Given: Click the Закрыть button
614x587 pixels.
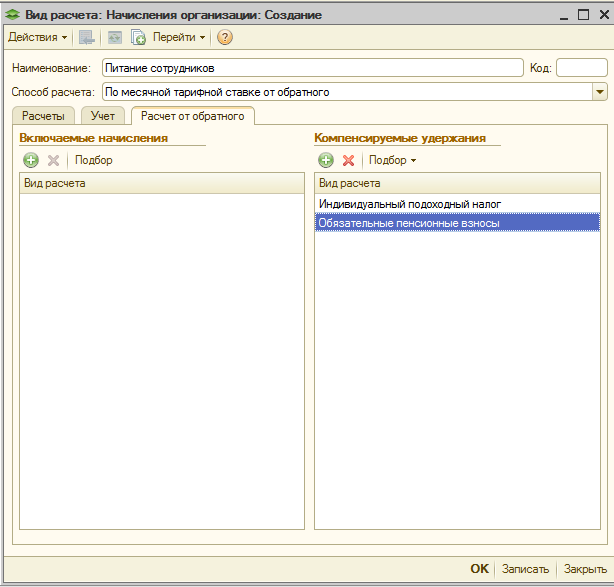Looking at the screenshot, I should (x=585, y=569).
